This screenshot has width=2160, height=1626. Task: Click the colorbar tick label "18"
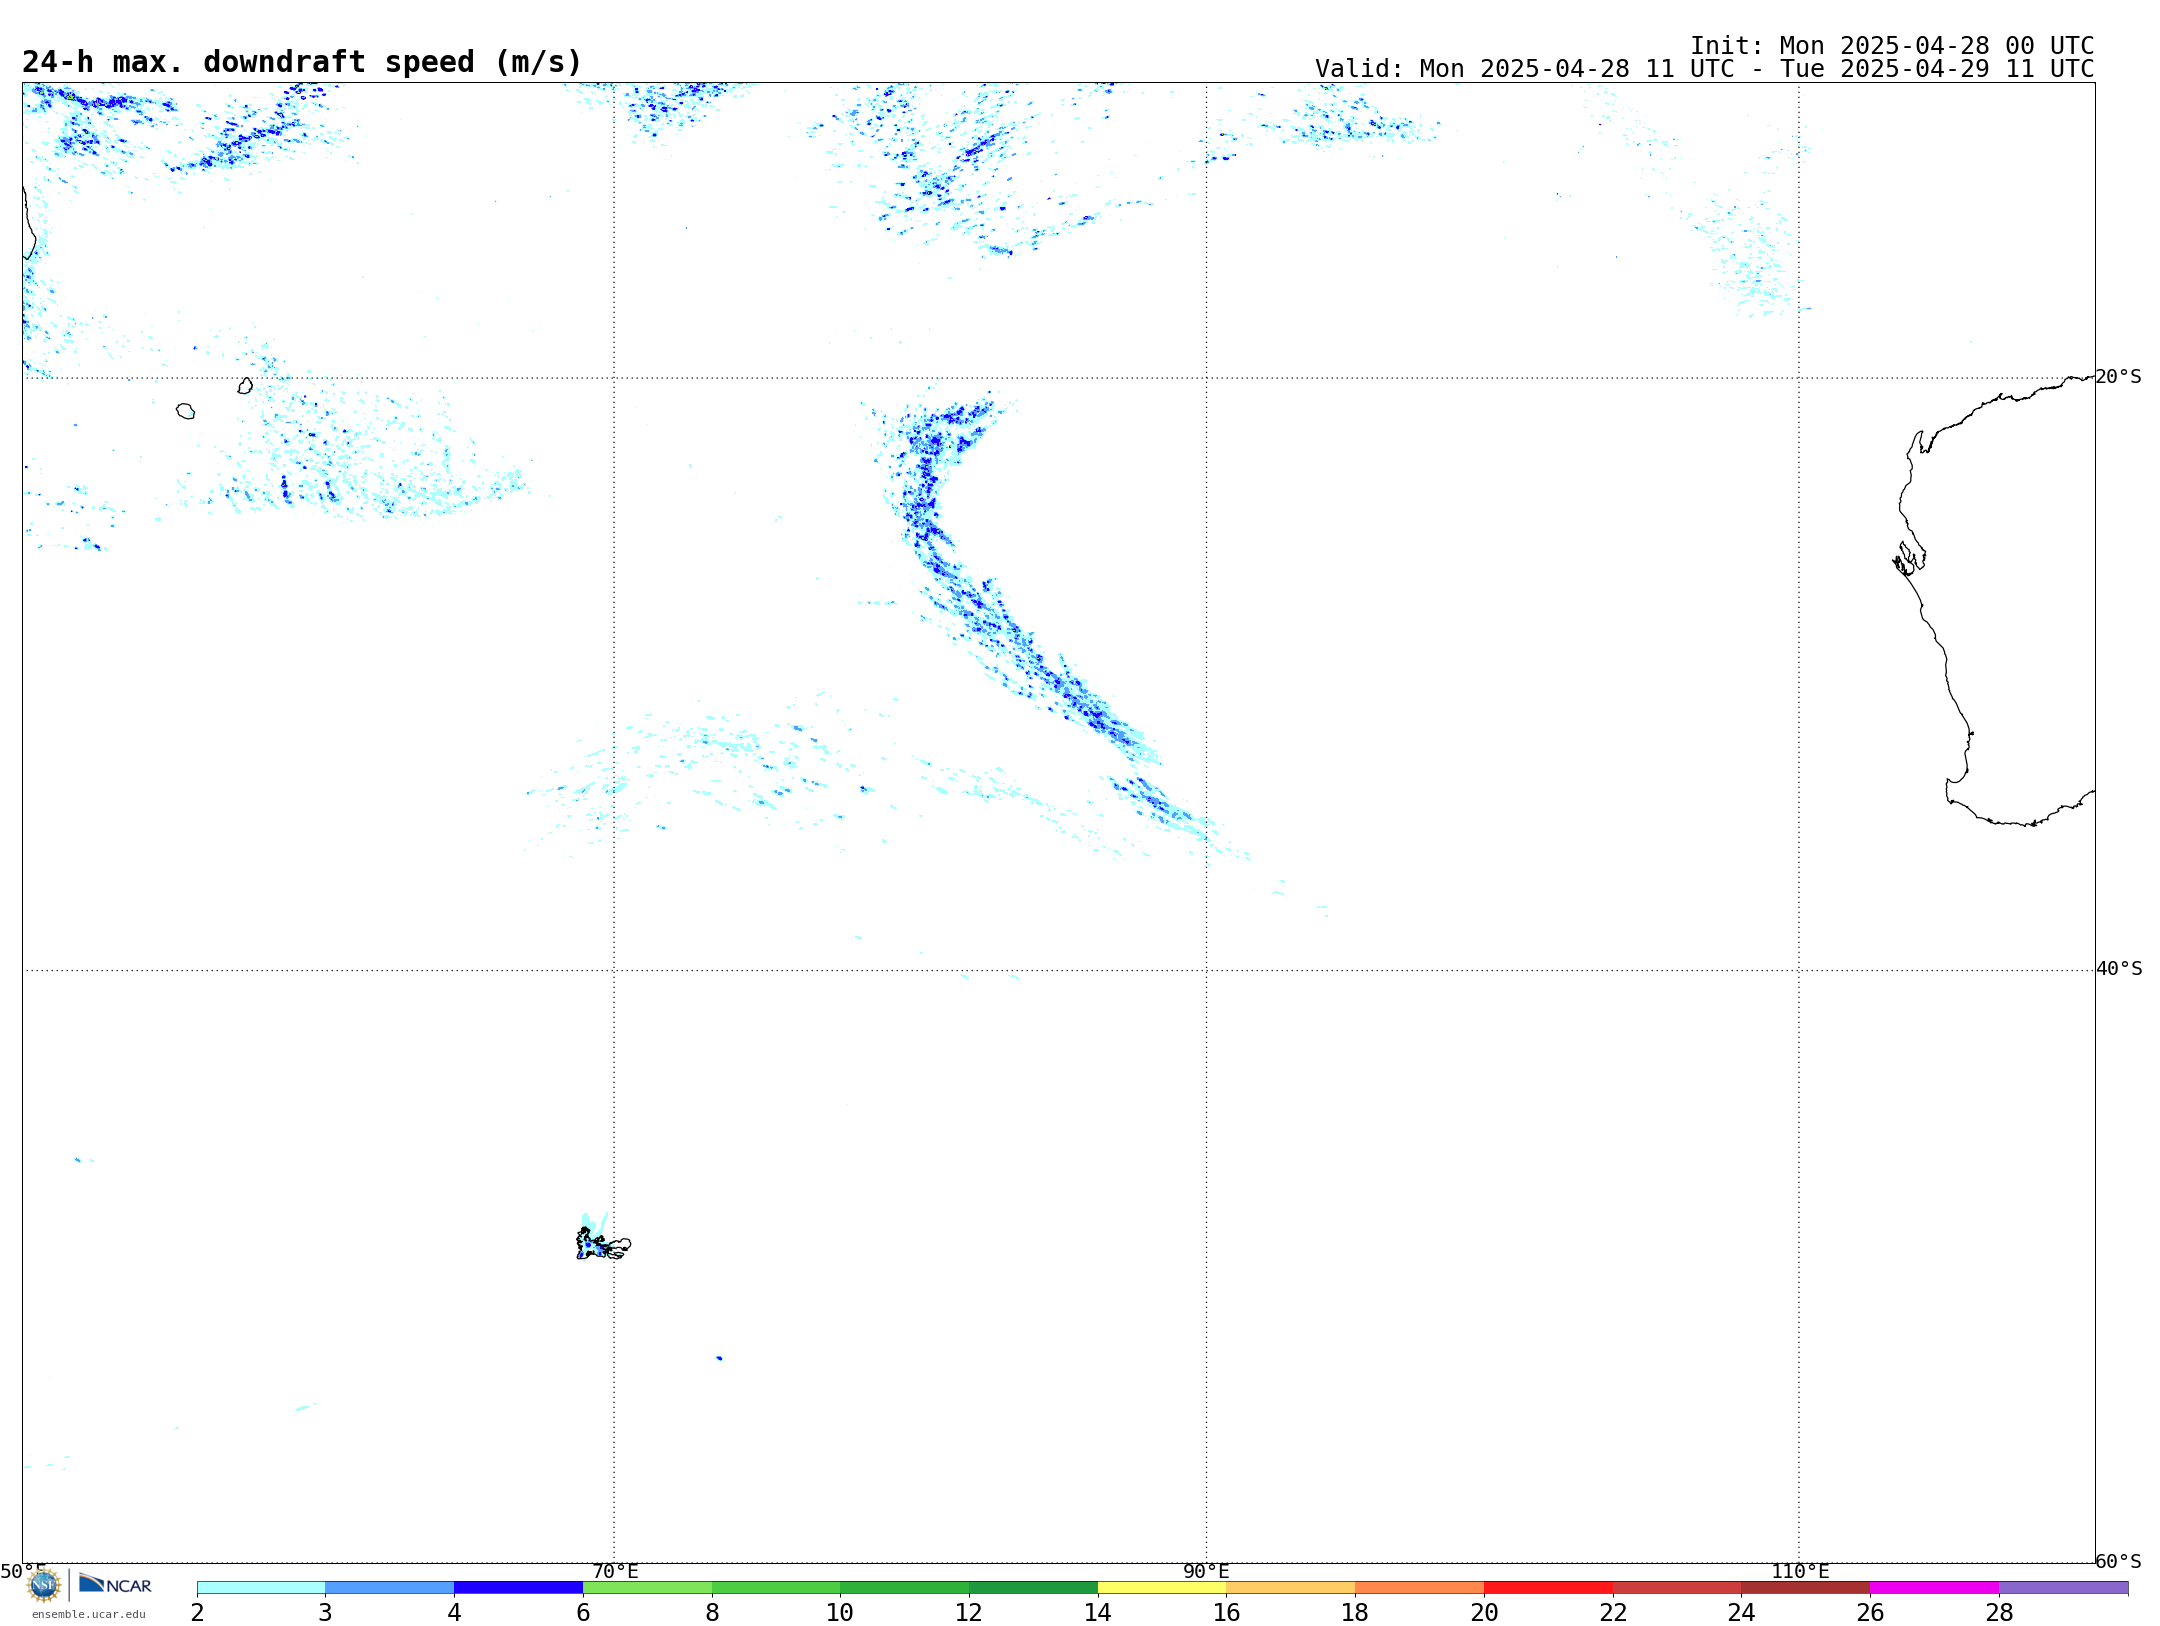click(x=1355, y=1612)
